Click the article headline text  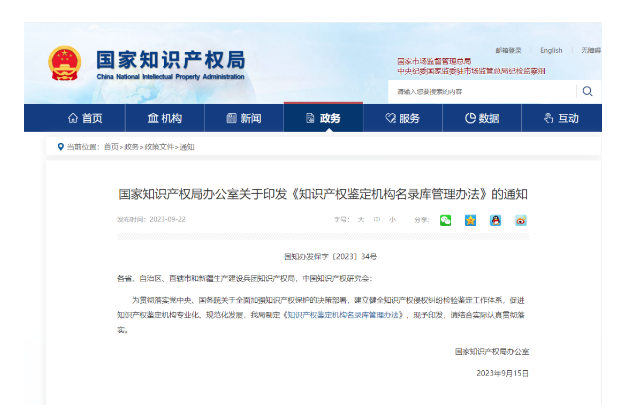pyautogui.click(x=323, y=194)
